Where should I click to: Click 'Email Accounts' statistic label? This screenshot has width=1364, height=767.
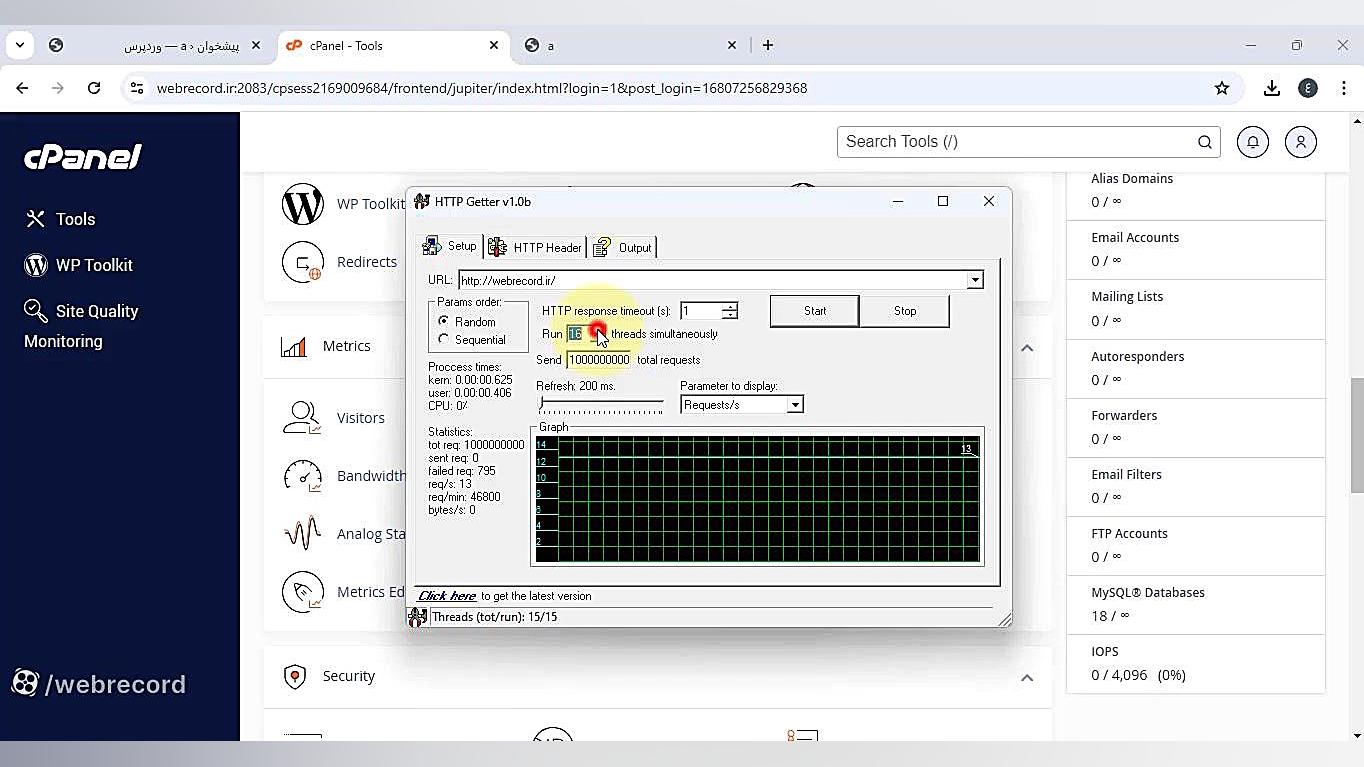pos(1135,238)
